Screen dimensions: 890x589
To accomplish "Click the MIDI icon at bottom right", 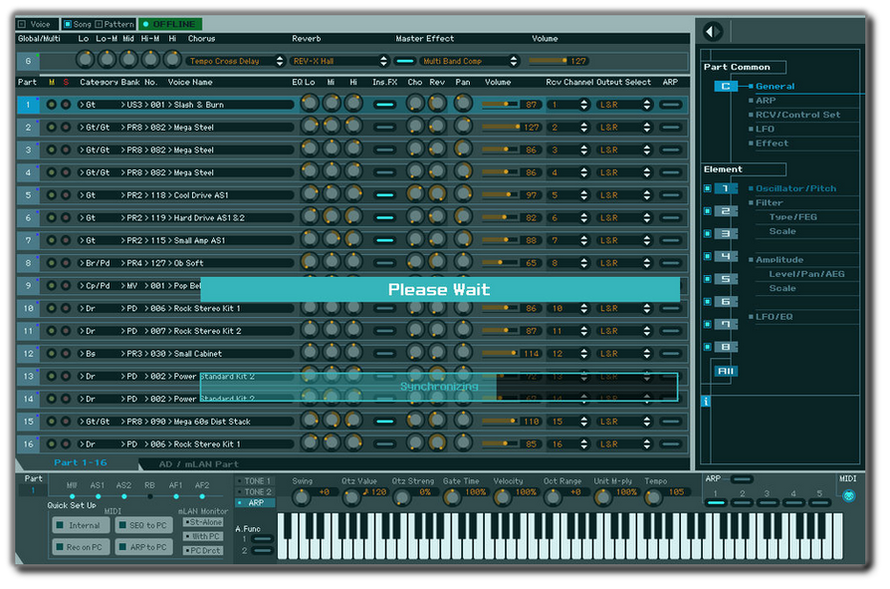I will tap(848, 496).
